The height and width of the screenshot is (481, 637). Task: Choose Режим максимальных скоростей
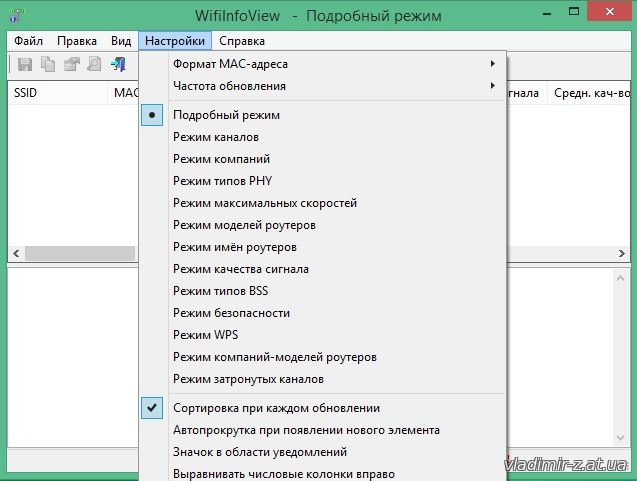pos(322,203)
